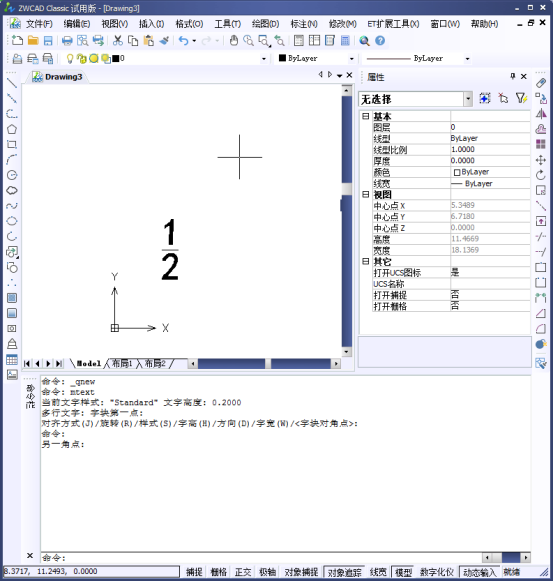Return to previous zoom view
This screenshot has width=554, height=582.
pyautogui.click(x=279, y=40)
